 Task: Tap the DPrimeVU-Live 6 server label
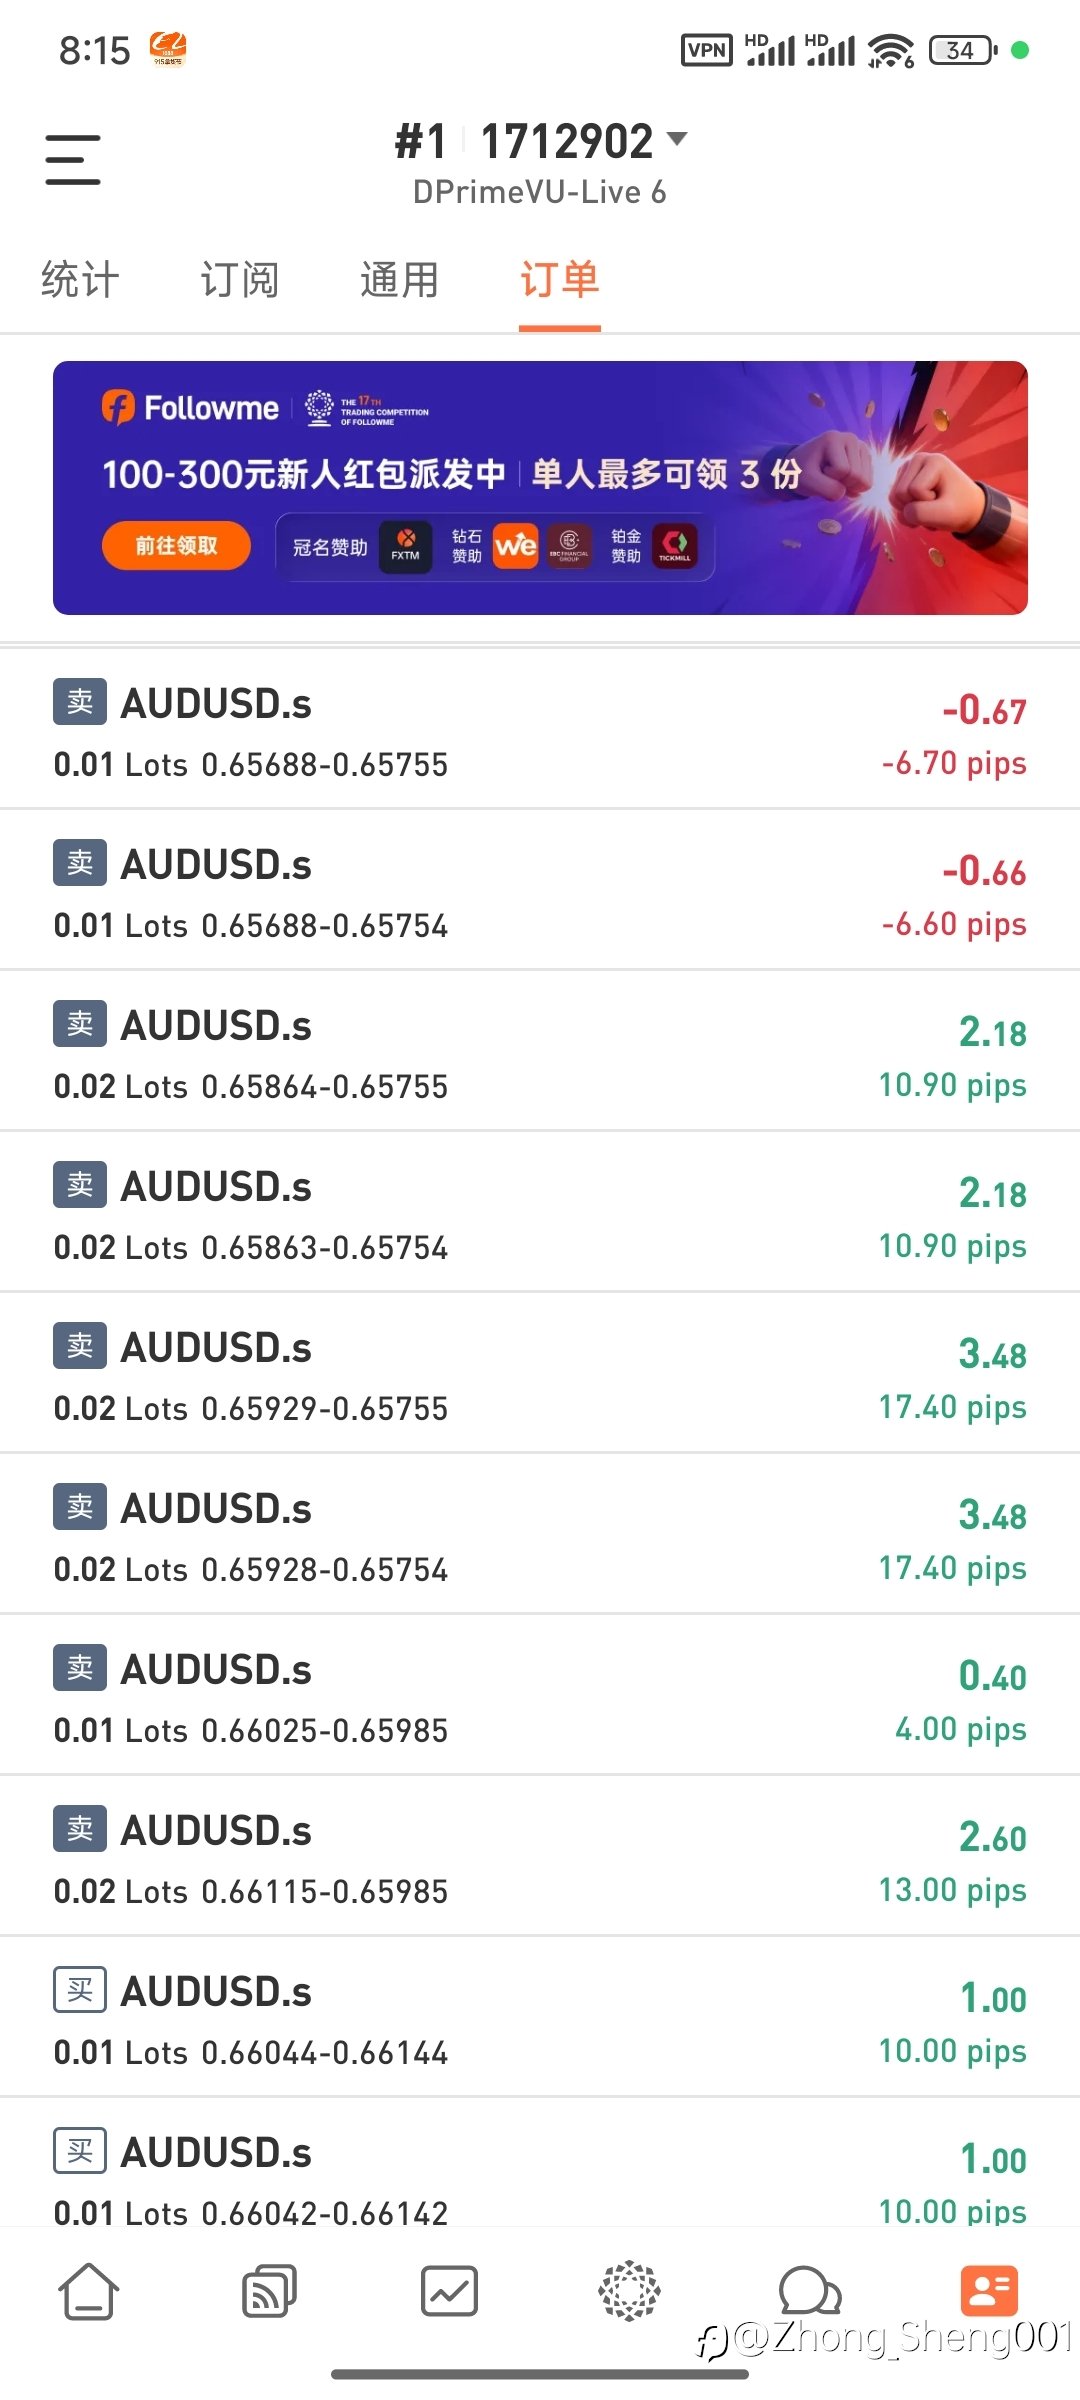pos(539,193)
